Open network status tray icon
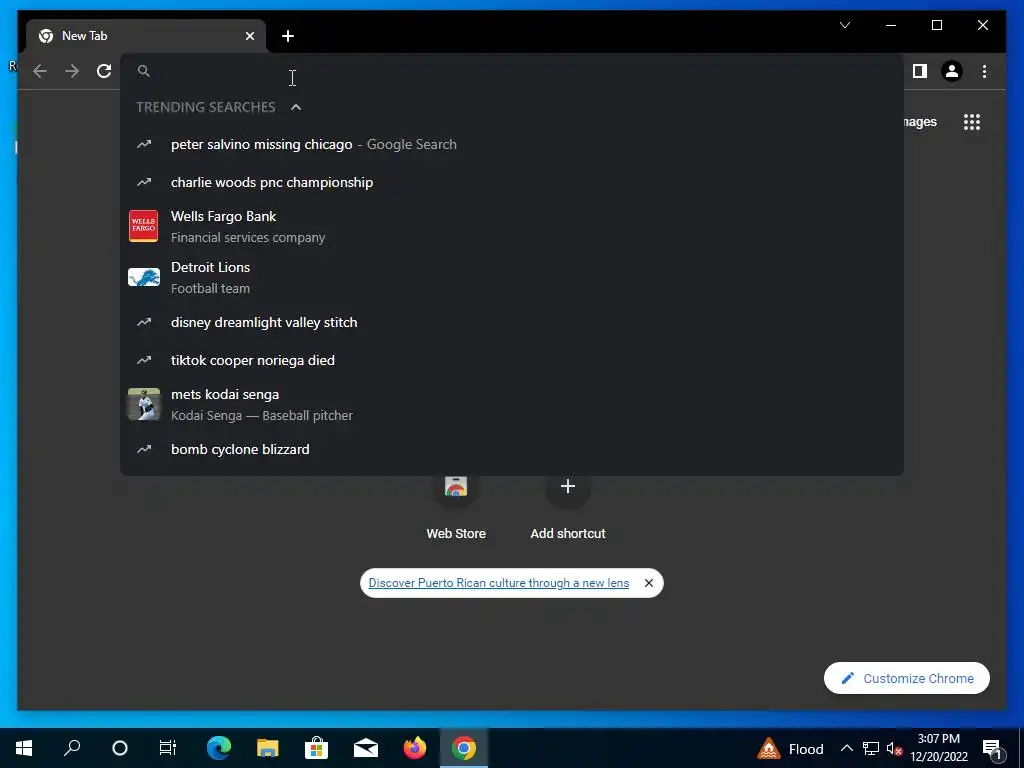The height and width of the screenshot is (768, 1024). coord(871,748)
